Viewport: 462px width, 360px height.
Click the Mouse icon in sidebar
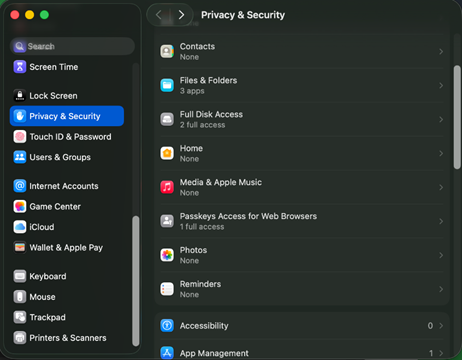(20, 297)
